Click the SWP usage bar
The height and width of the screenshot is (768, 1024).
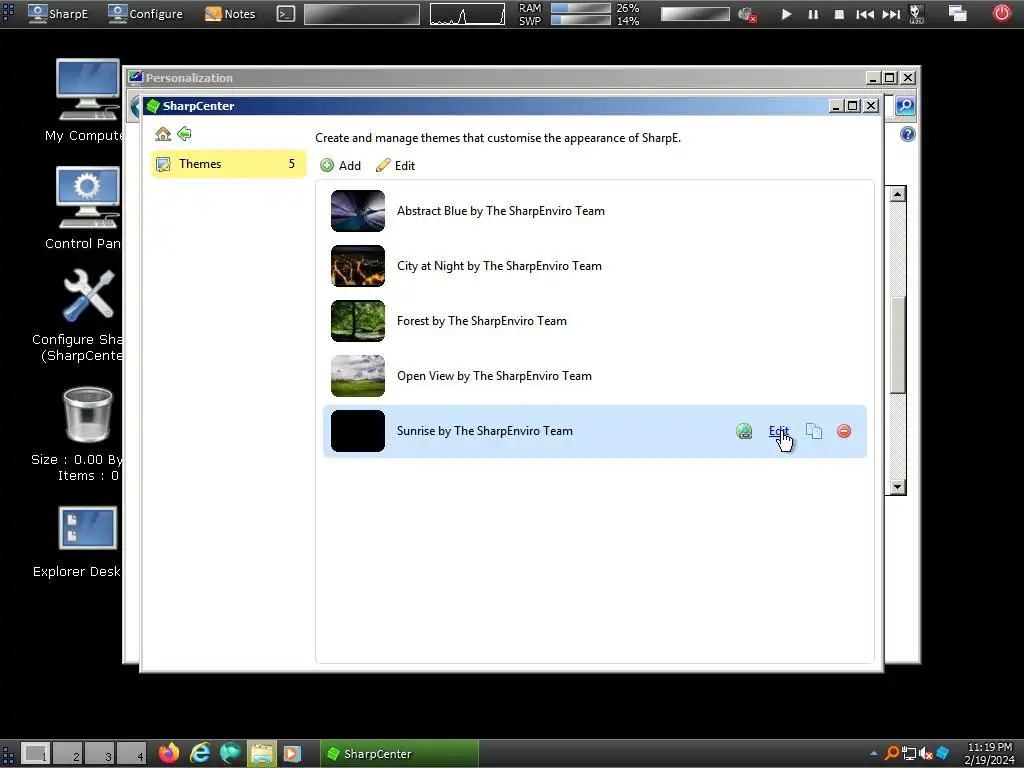[581, 20]
